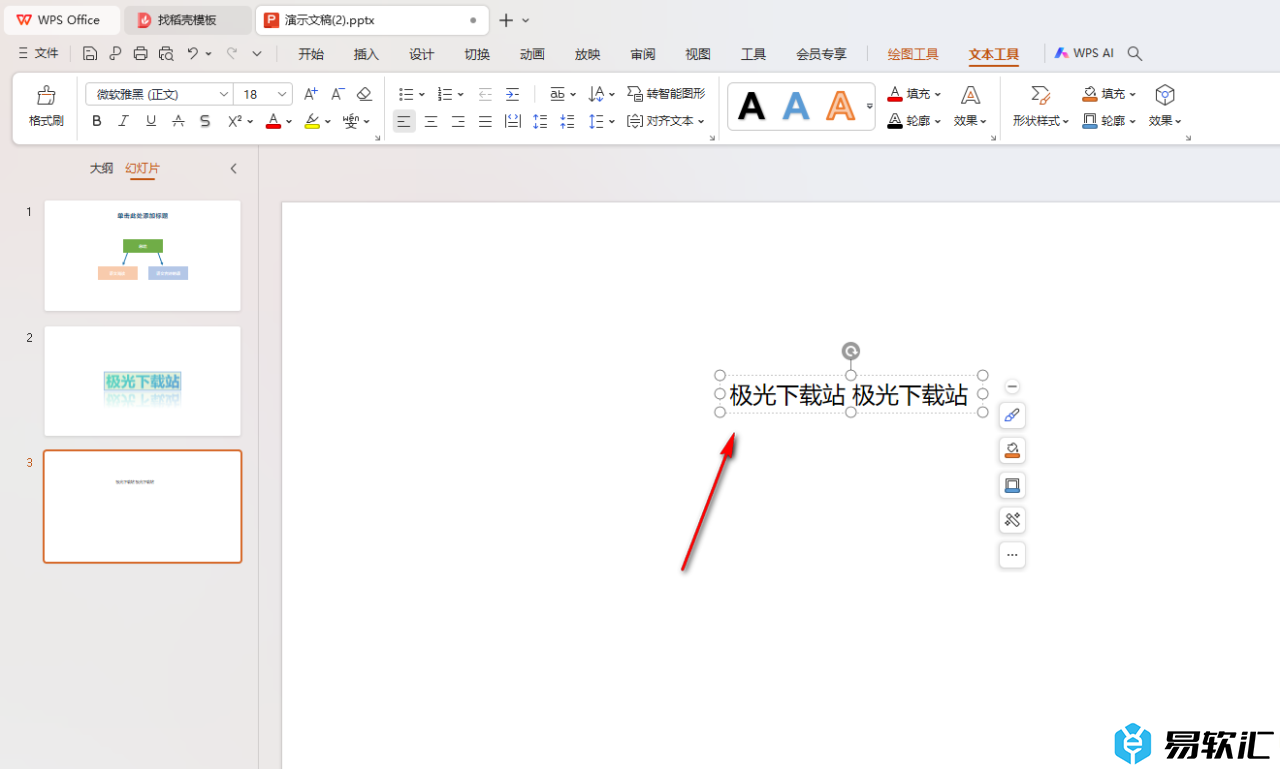Decrease font size with A- icon
Screen dimensions: 1280x769
pos(338,94)
